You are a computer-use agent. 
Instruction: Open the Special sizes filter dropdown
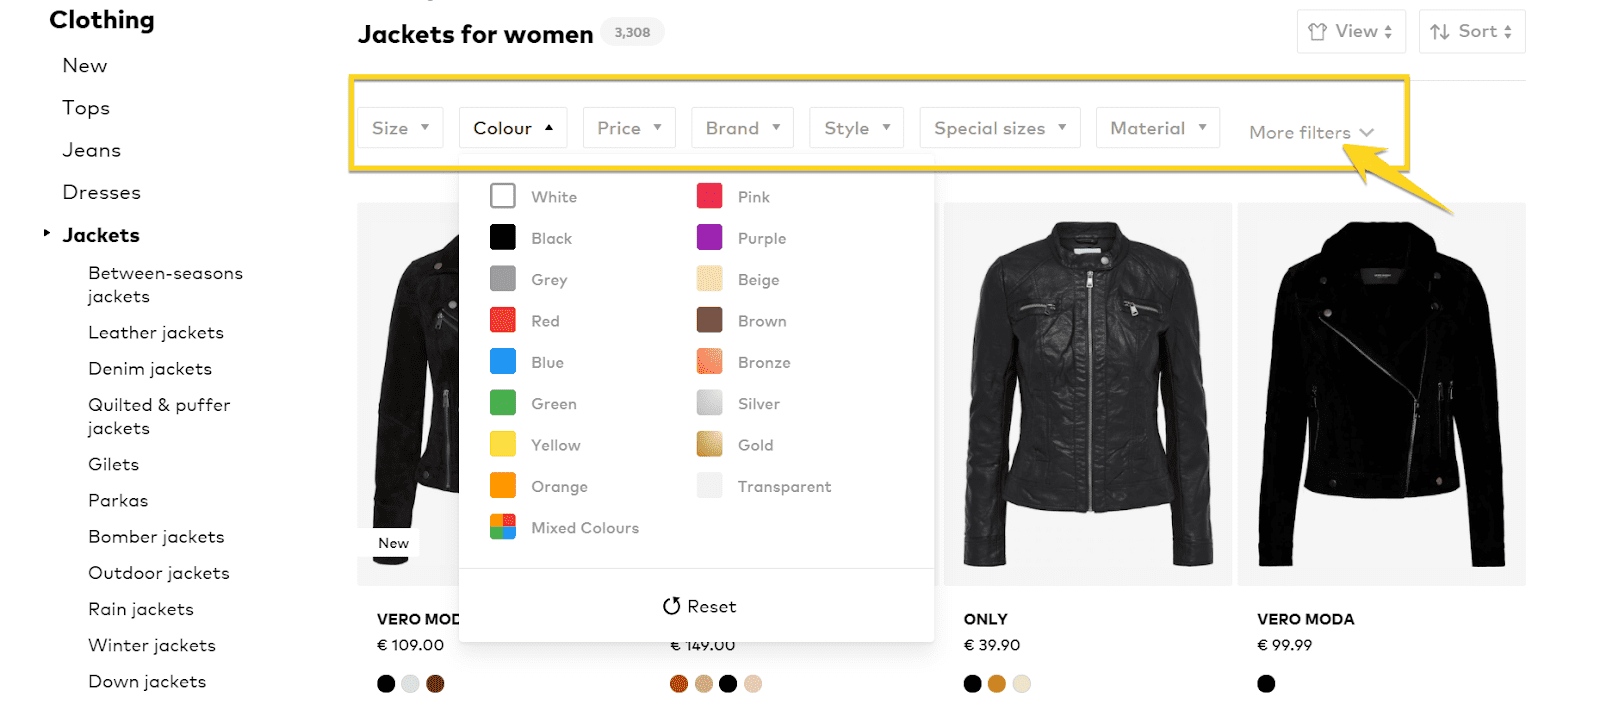tap(1000, 128)
